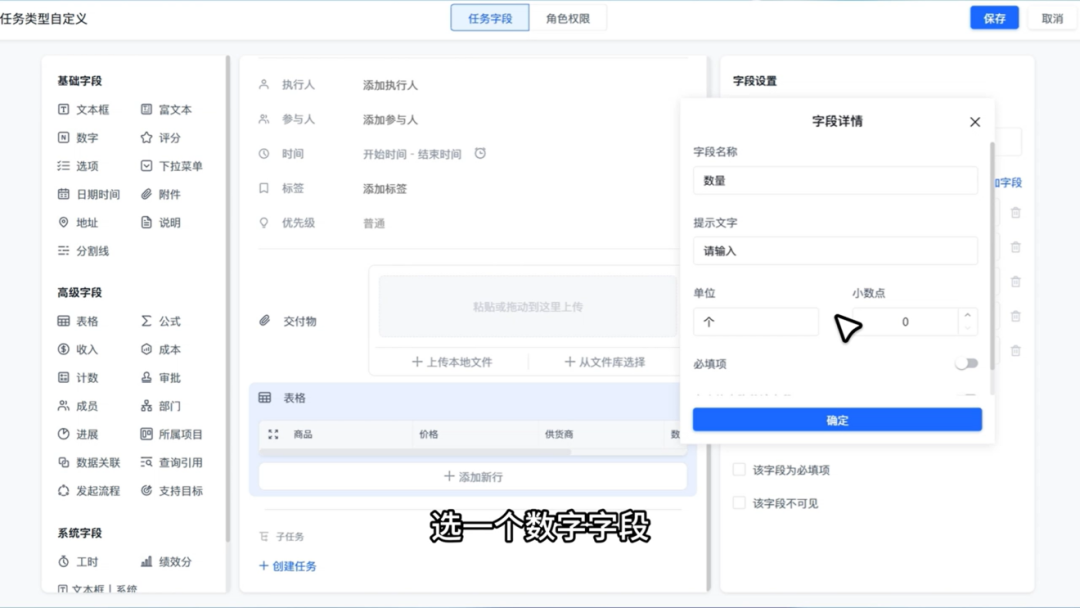
Task: Click the table horizontal scrollbar
Action: coord(415,452)
